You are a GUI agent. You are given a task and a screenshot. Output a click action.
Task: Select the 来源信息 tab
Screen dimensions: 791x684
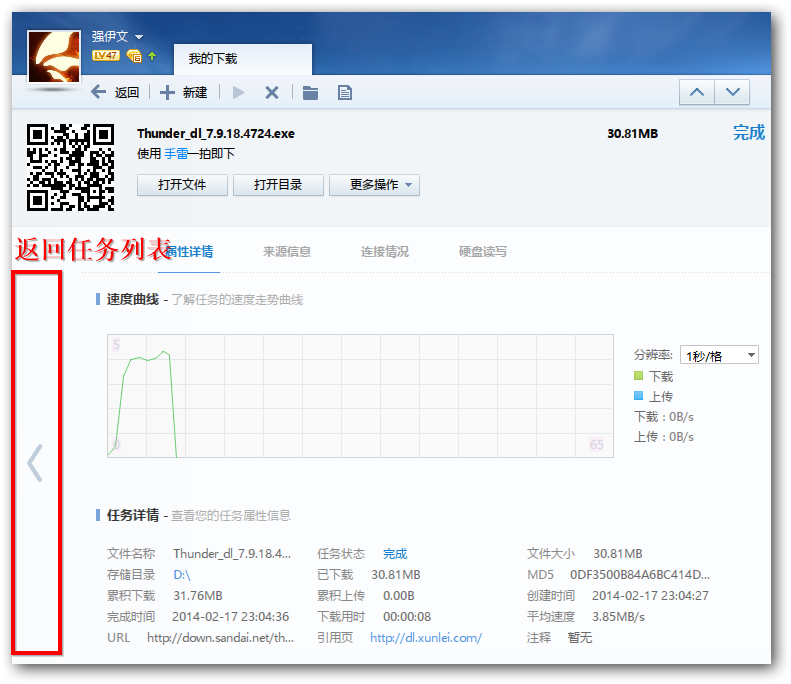287,251
